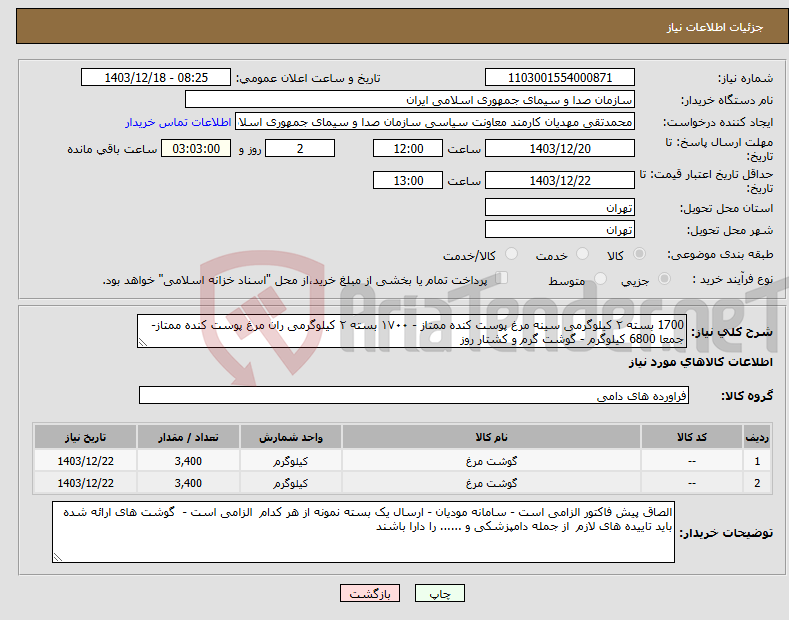Image resolution: width=789 pixels, height=620 pixels.
Task: Click the واحد شمارش column header
Action: tap(291, 437)
